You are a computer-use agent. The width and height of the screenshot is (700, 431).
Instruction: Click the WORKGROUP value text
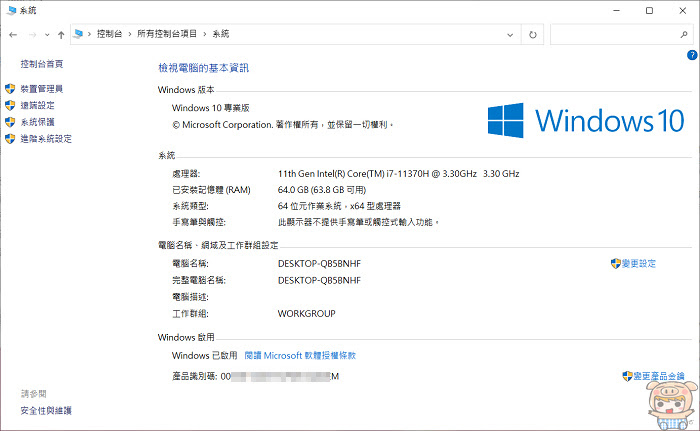(306, 314)
